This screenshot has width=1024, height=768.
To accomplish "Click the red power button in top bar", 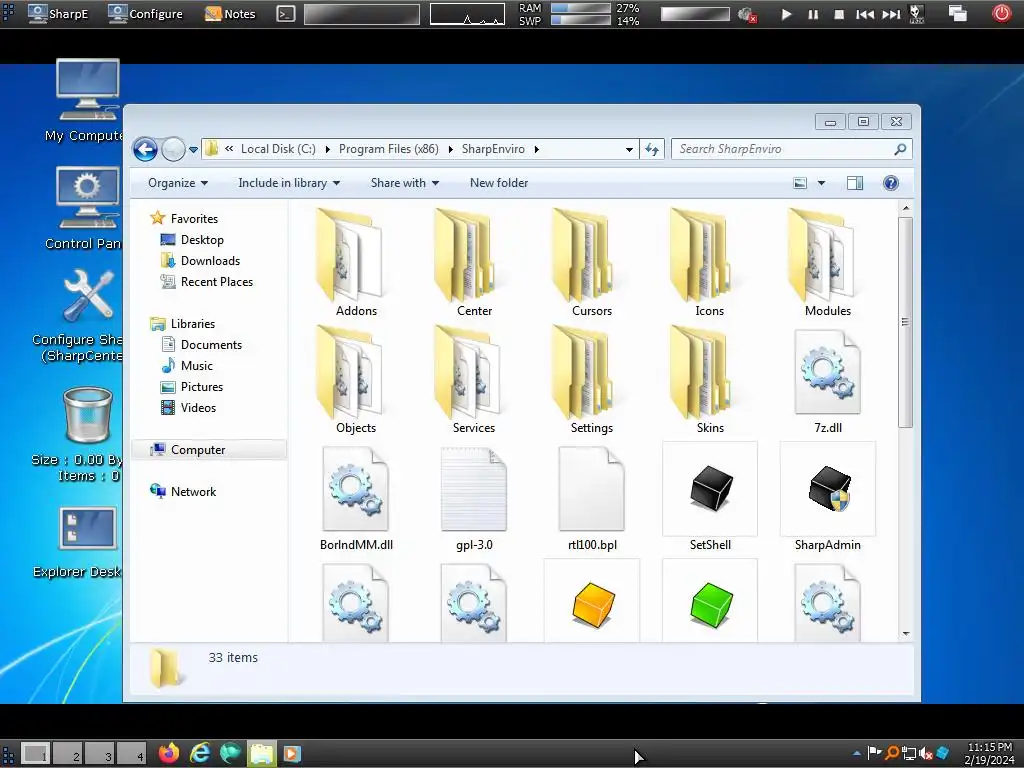I will (x=1001, y=13).
